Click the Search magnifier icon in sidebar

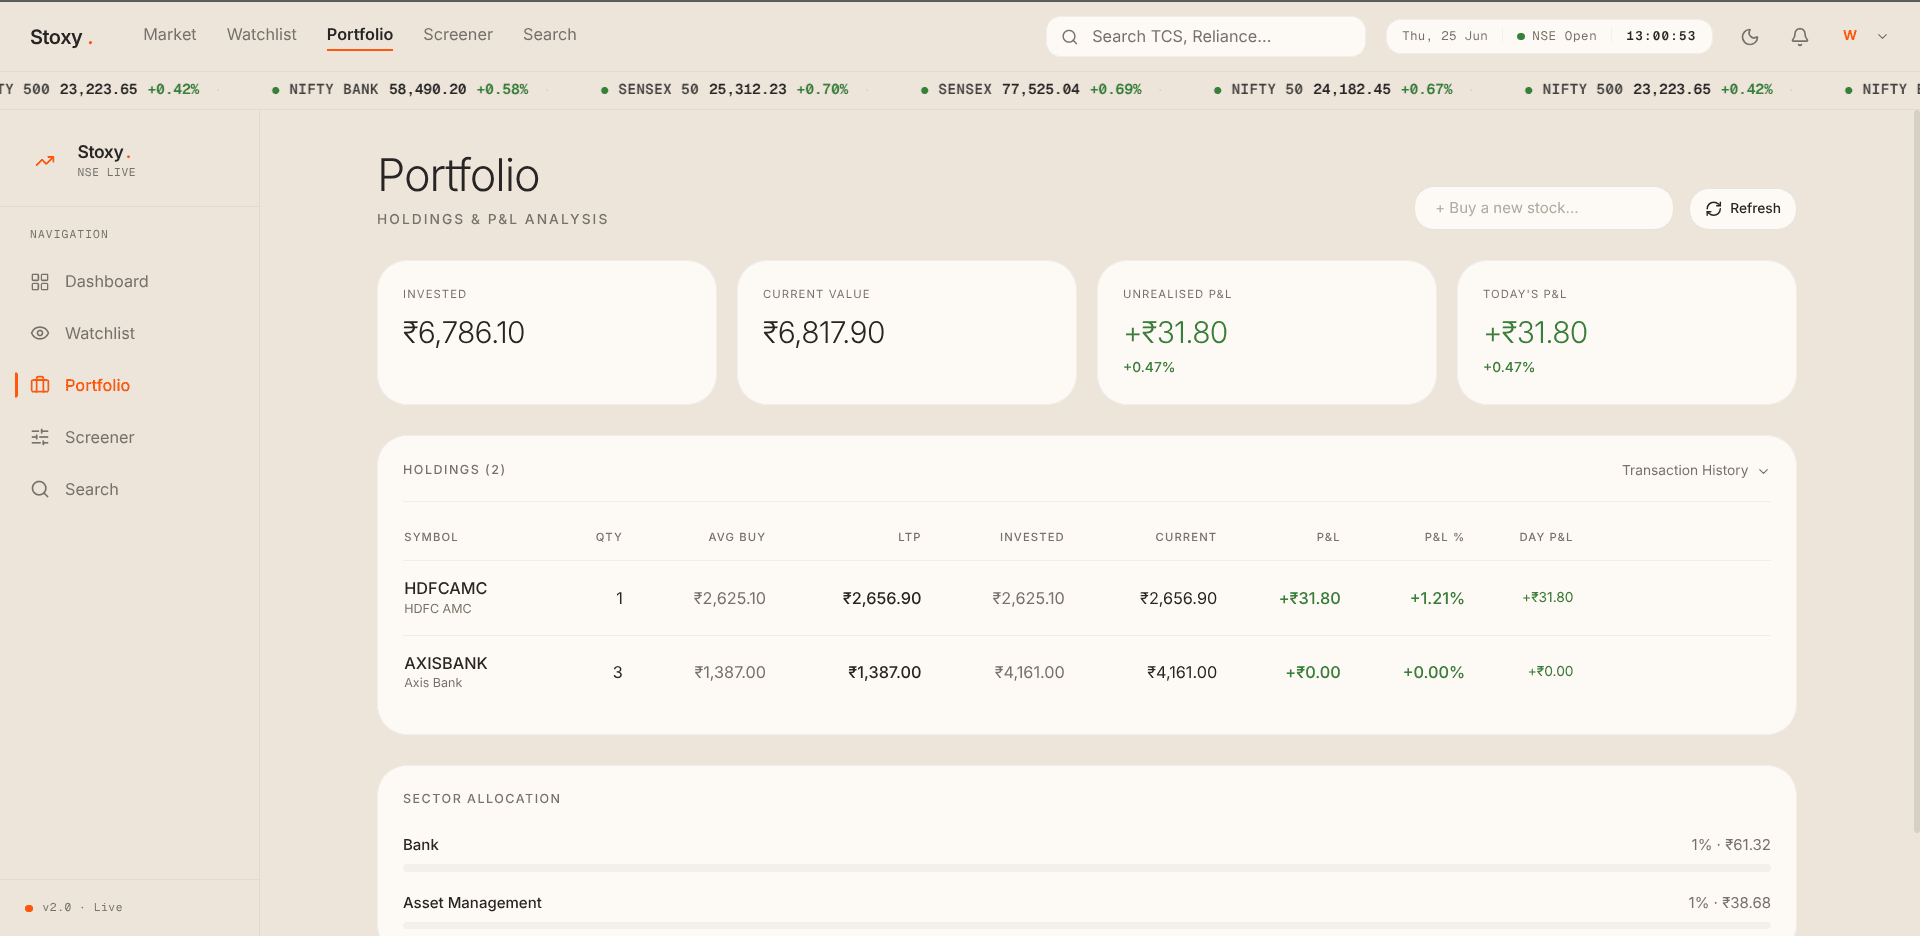coord(40,490)
